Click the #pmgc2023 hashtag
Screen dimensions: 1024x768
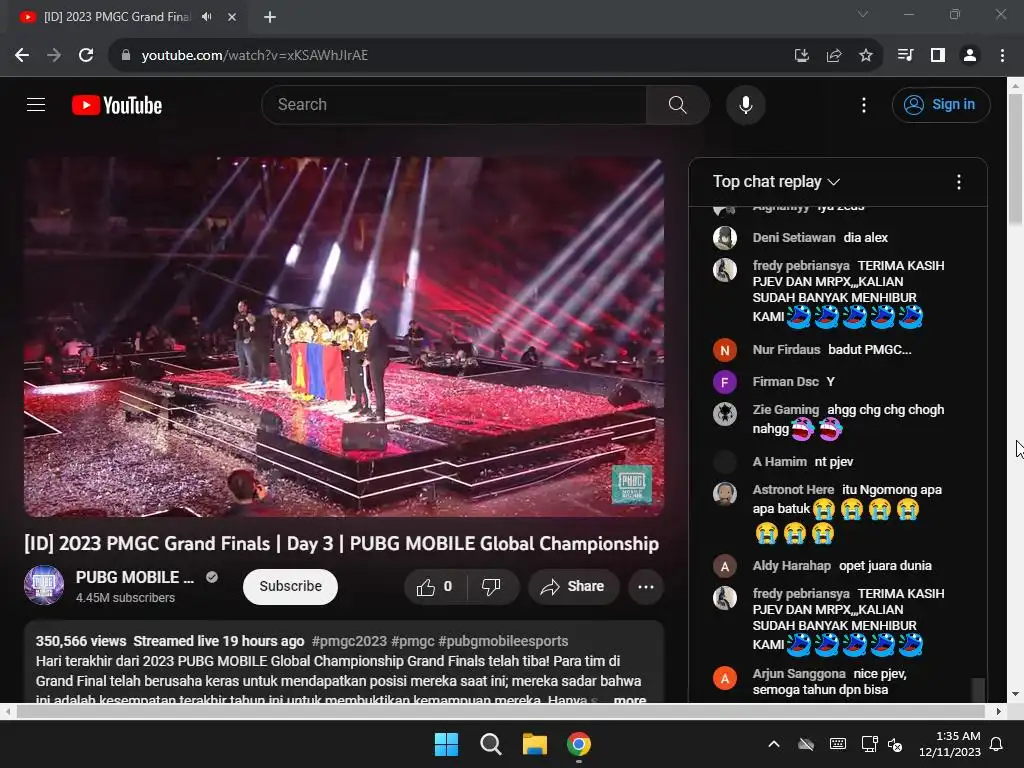click(349, 641)
